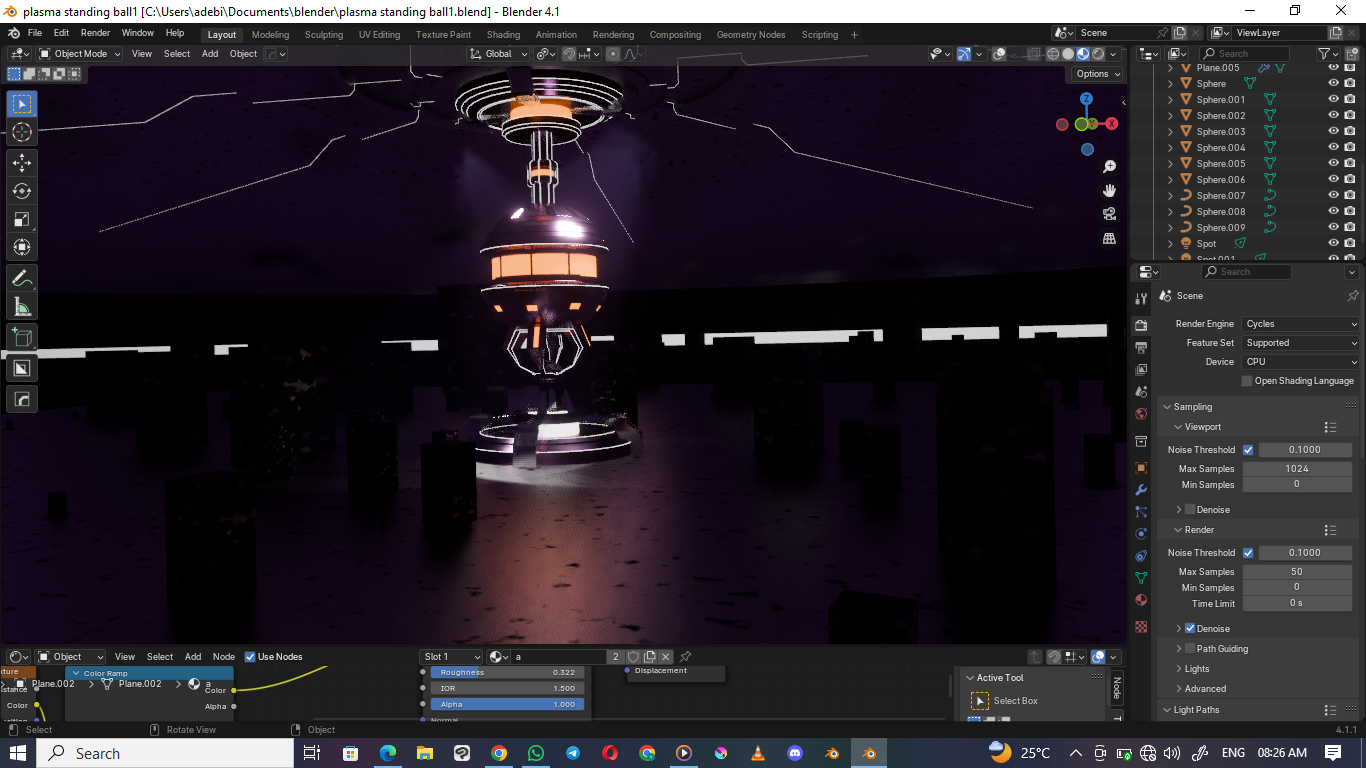Open Blender from Windows taskbar

pyautogui.click(x=870, y=753)
